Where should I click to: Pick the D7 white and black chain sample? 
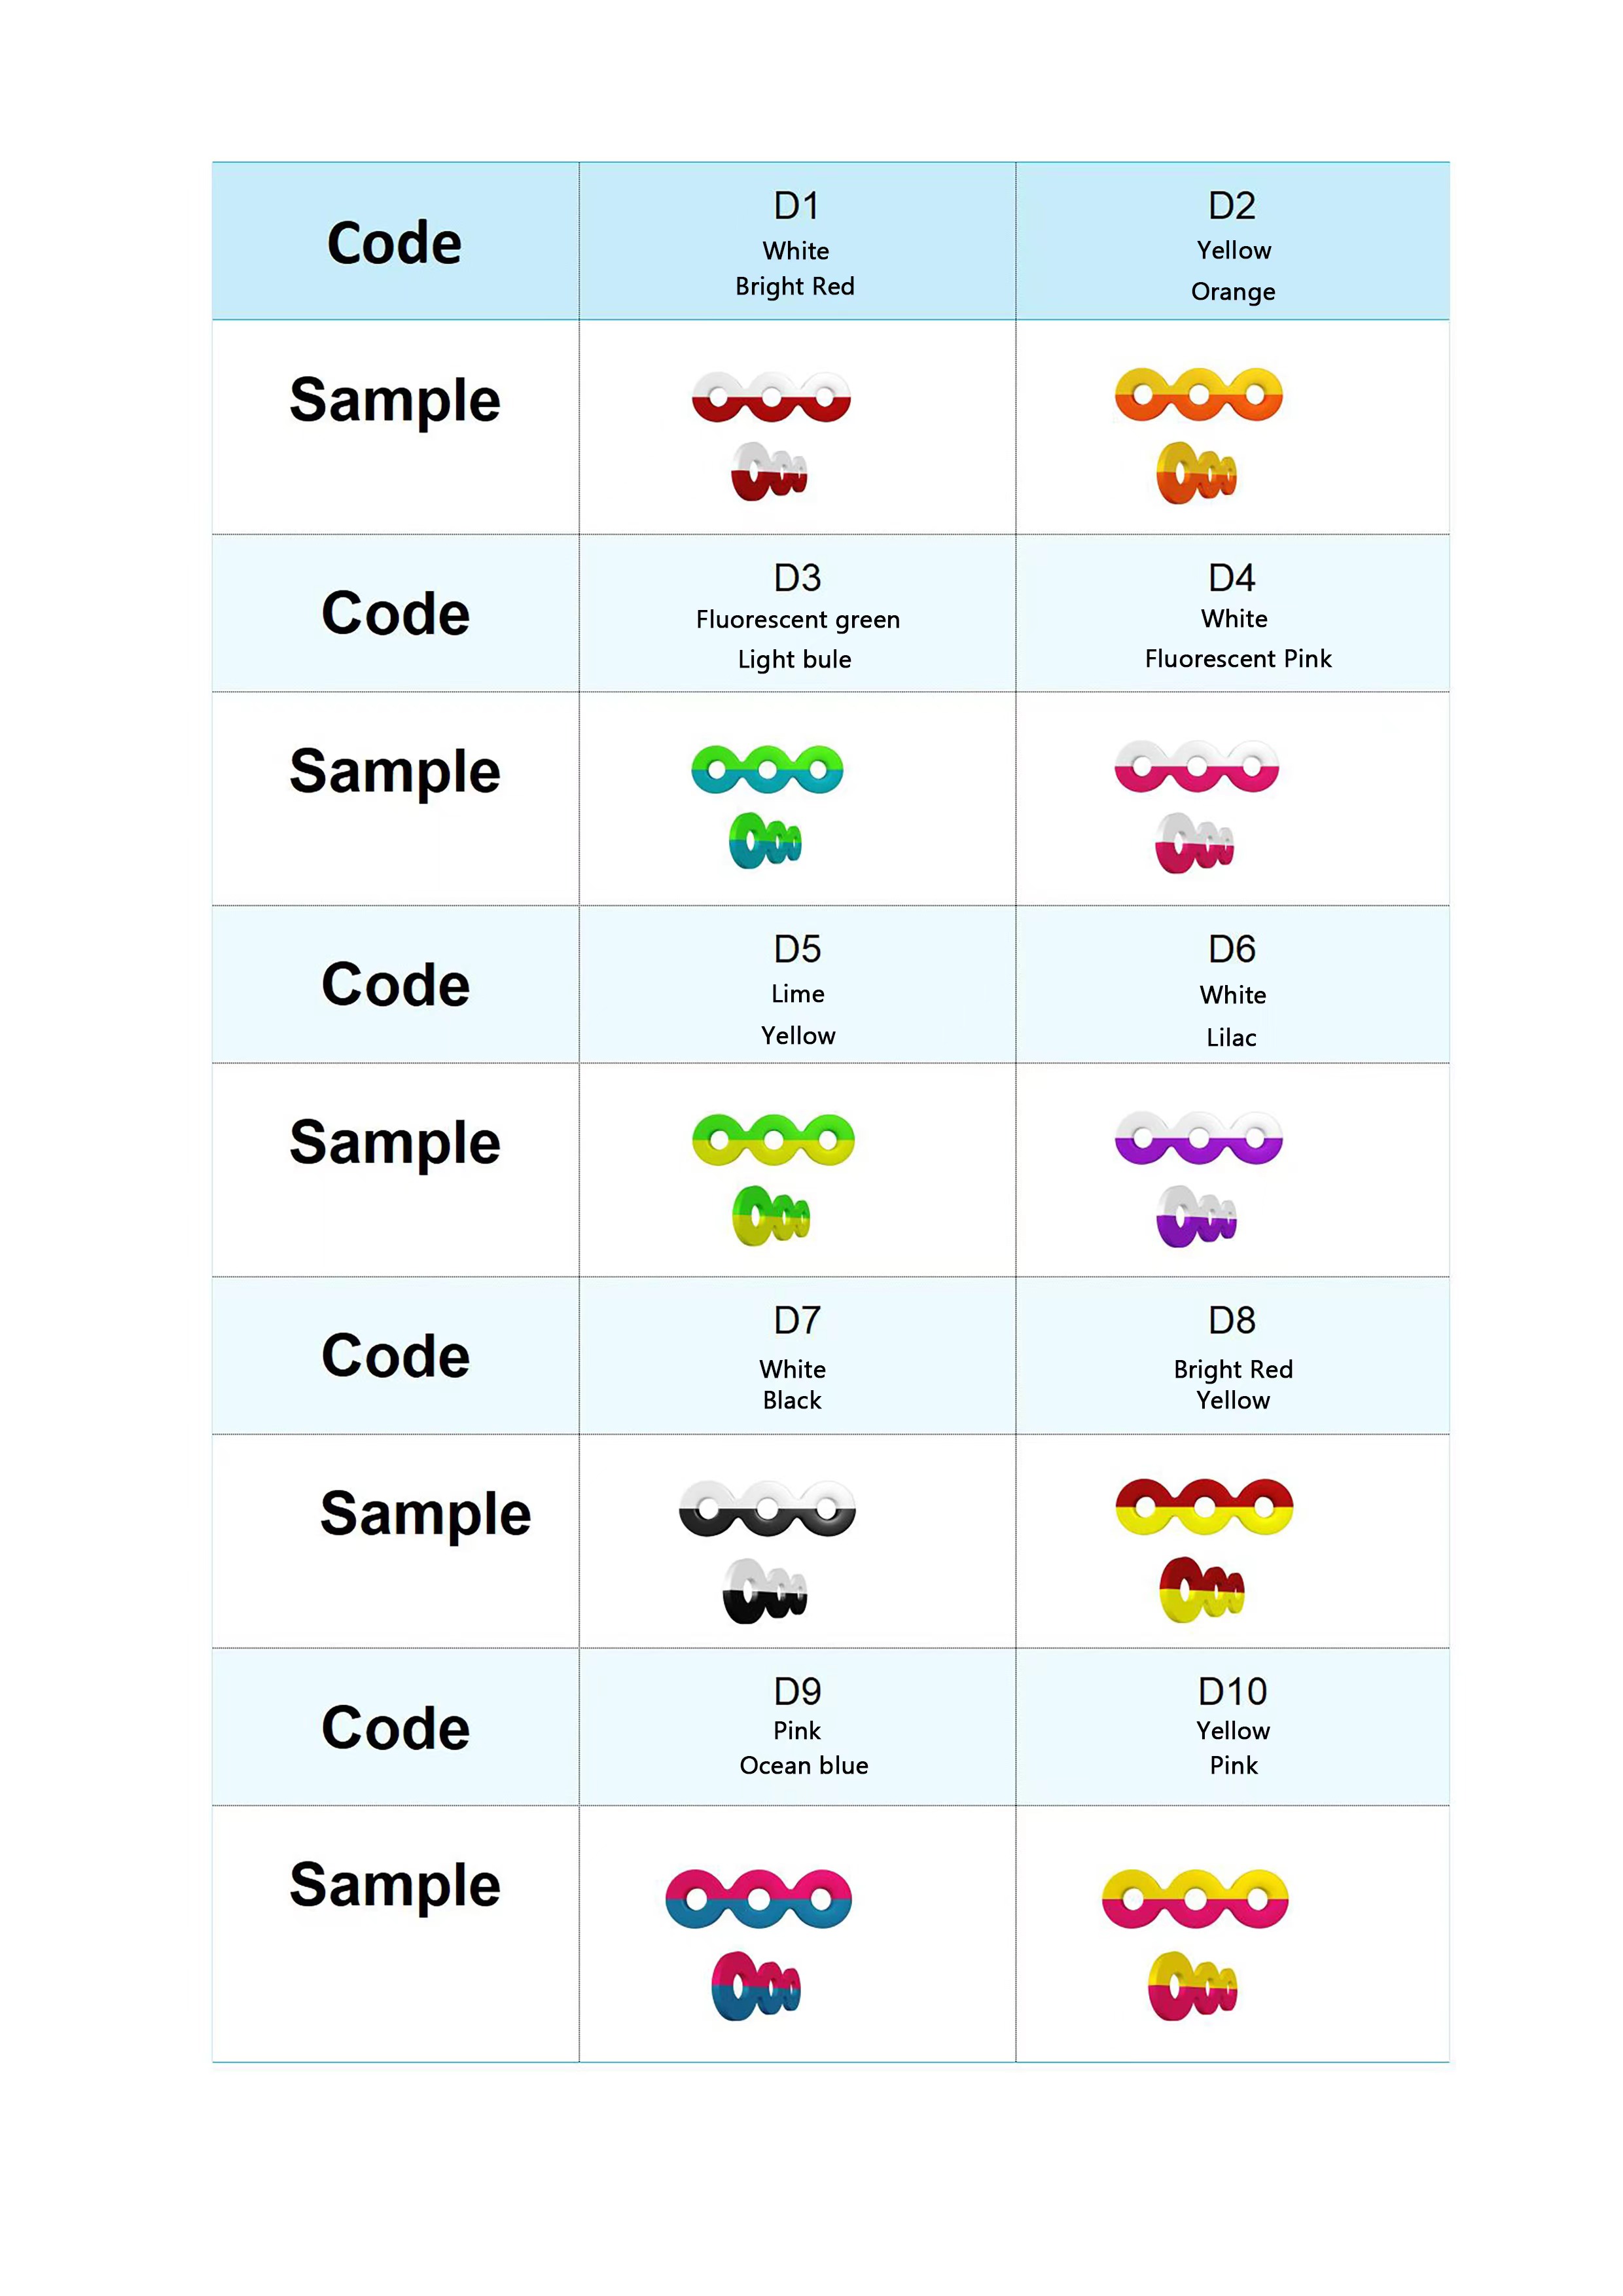[767, 1551]
